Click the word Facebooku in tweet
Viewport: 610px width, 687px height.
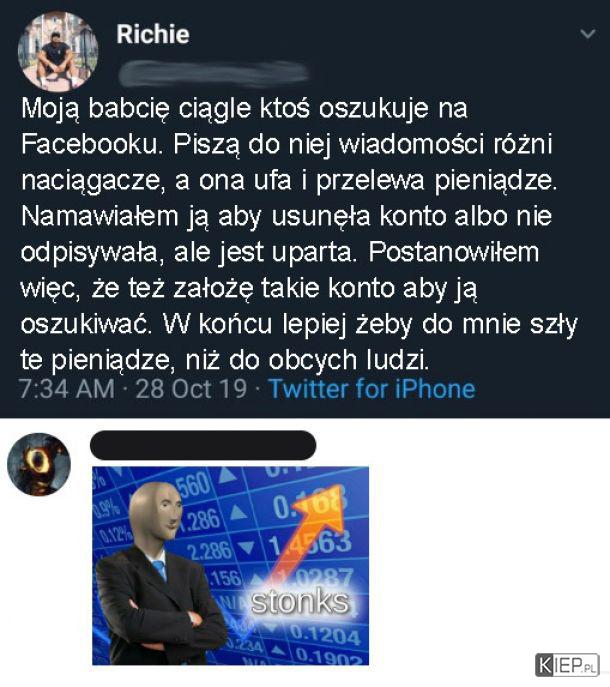coord(89,144)
